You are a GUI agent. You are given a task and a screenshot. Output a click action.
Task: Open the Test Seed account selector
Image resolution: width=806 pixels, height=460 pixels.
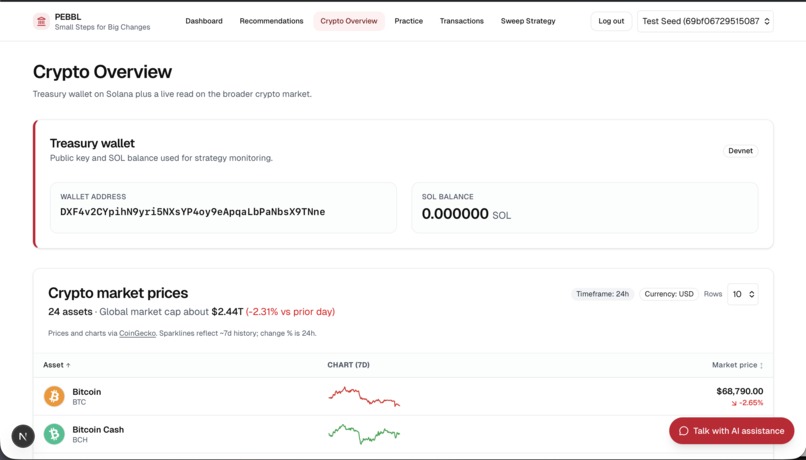click(705, 21)
